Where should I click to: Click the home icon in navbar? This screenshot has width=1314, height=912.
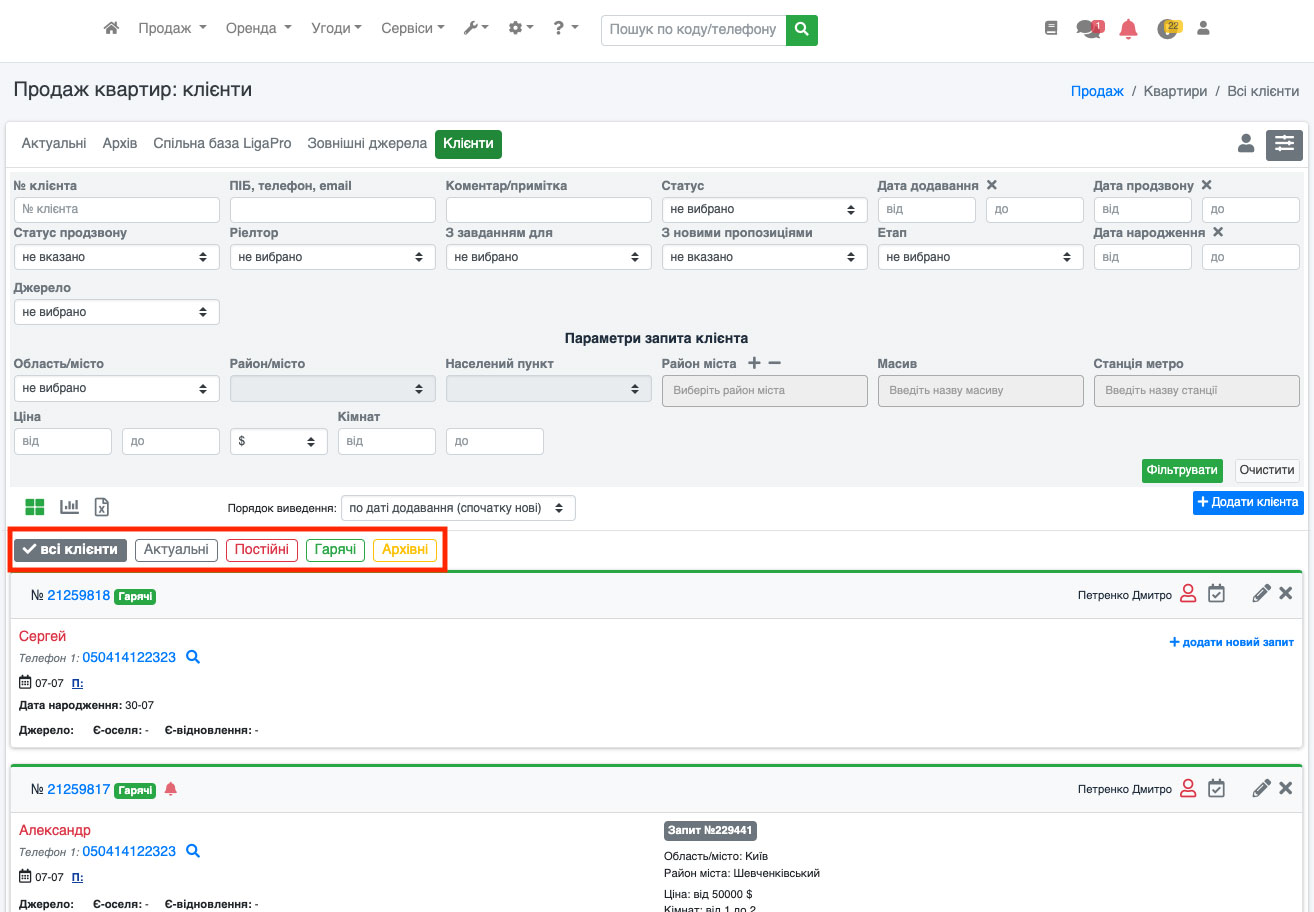pos(112,29)
